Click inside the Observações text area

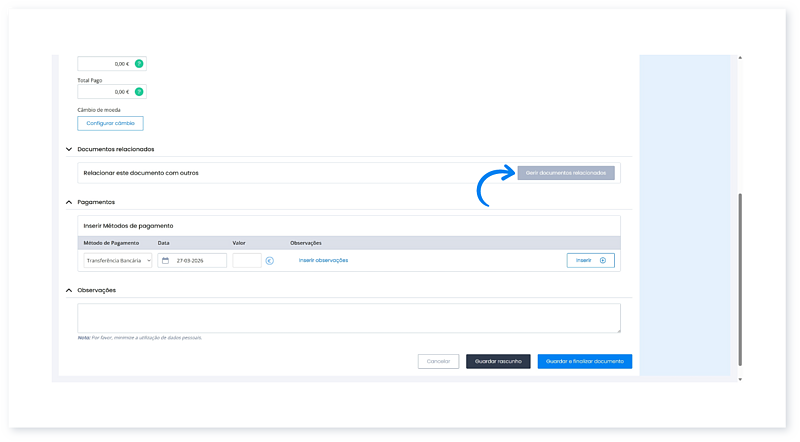point(348,317)
